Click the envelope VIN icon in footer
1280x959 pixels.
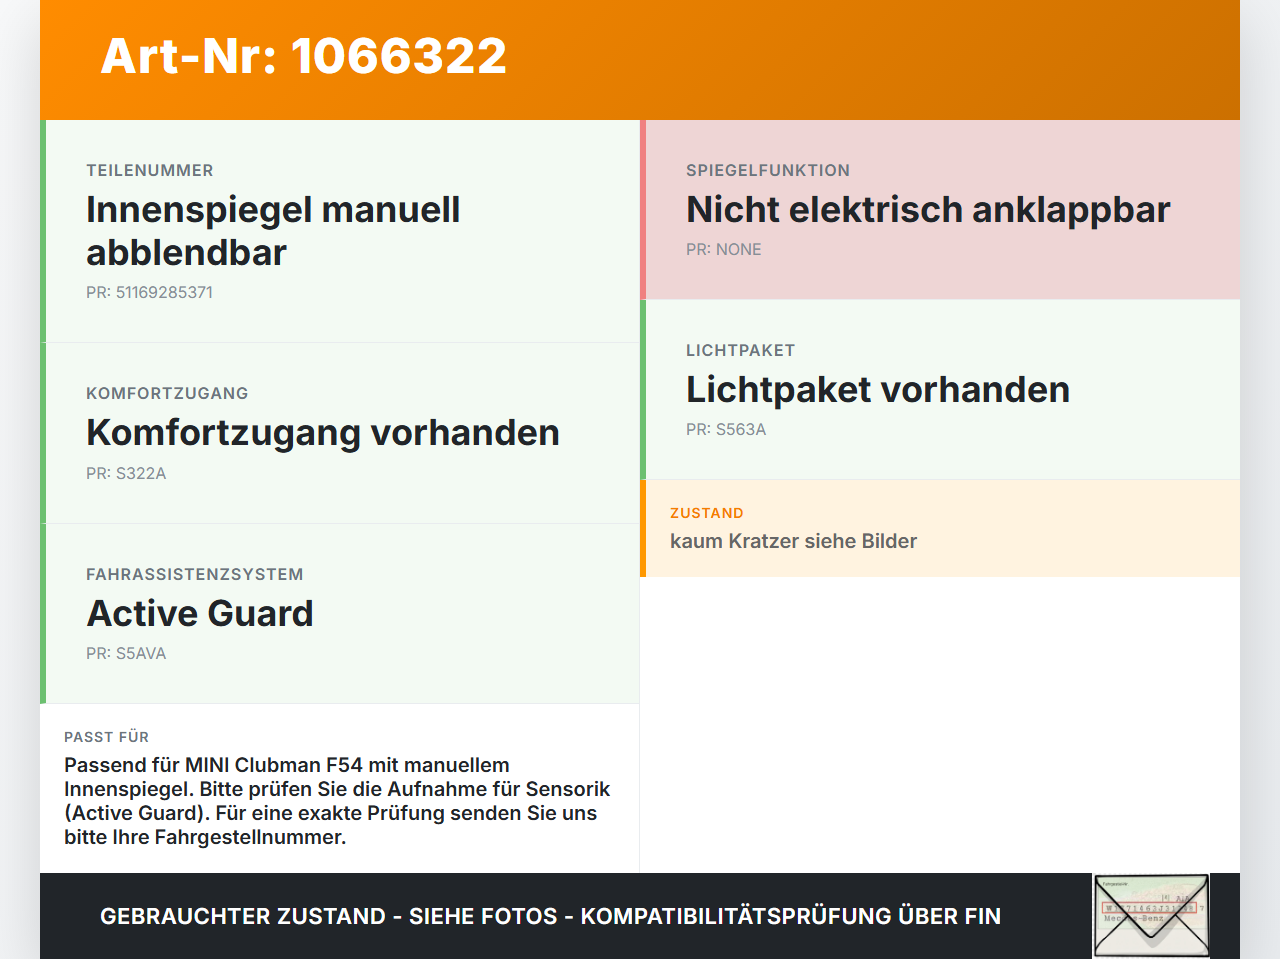click(x=1151, y=916)
